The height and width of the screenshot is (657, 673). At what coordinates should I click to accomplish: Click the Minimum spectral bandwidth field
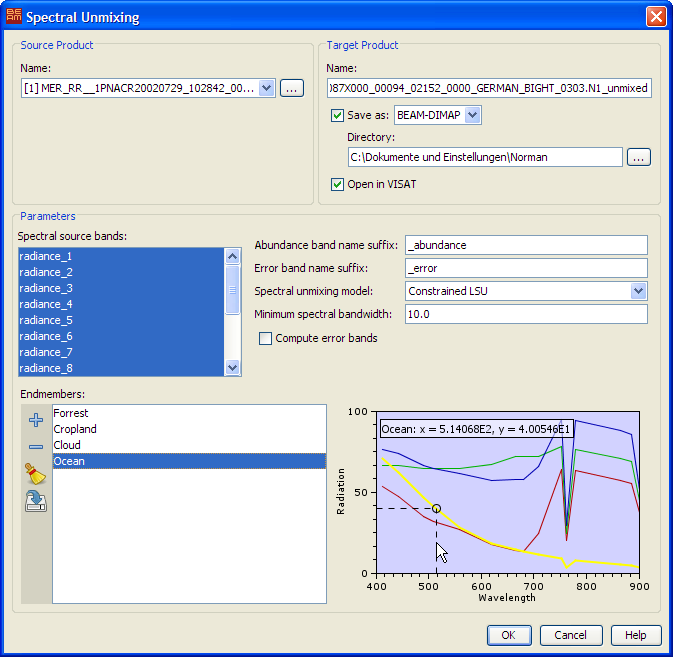(525, 314)
